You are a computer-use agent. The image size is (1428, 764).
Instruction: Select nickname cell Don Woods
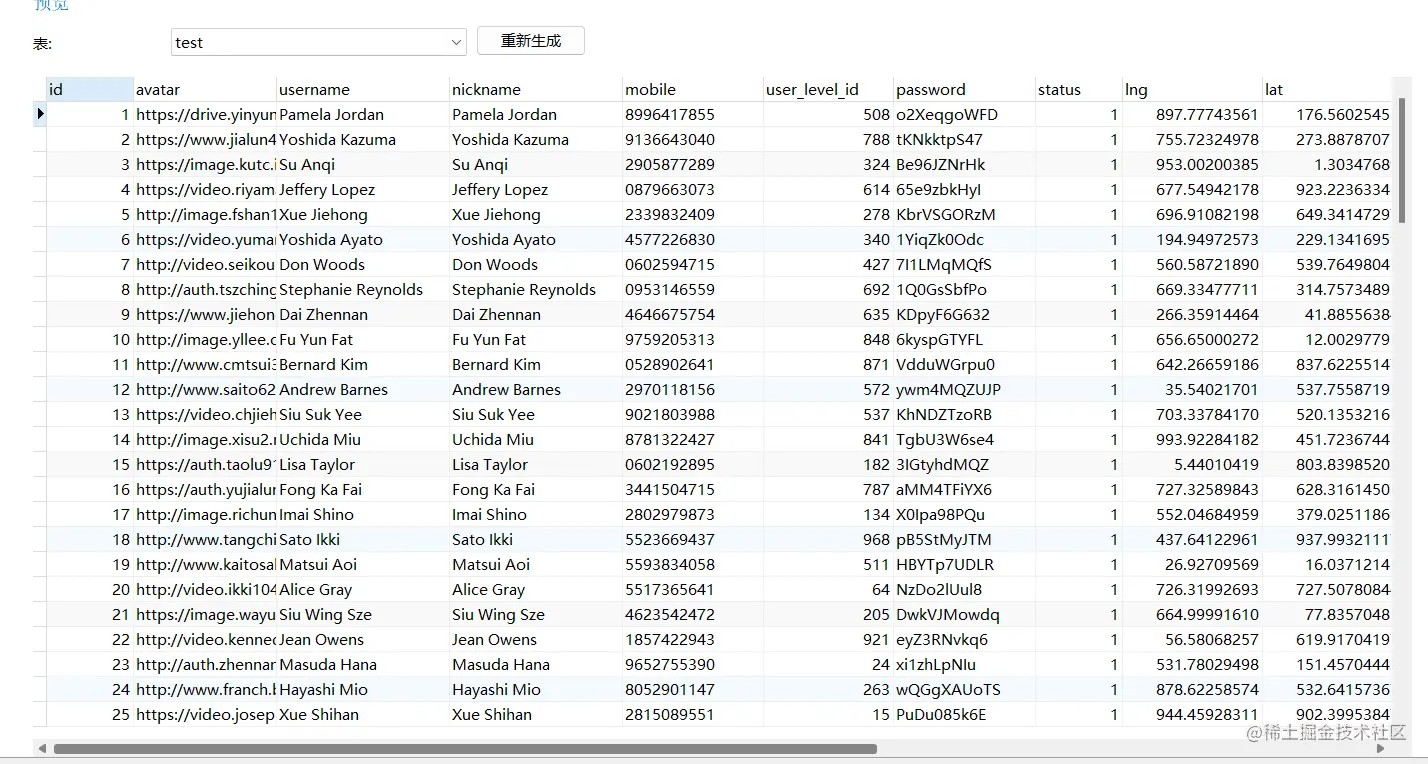tap(536, 264)
